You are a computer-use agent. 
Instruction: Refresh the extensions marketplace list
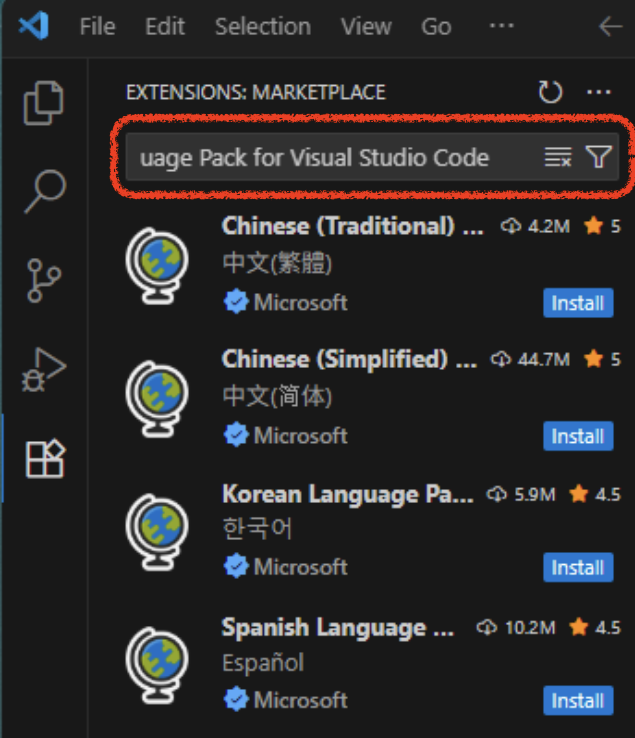pyautogui.click(x=550, y=93)
